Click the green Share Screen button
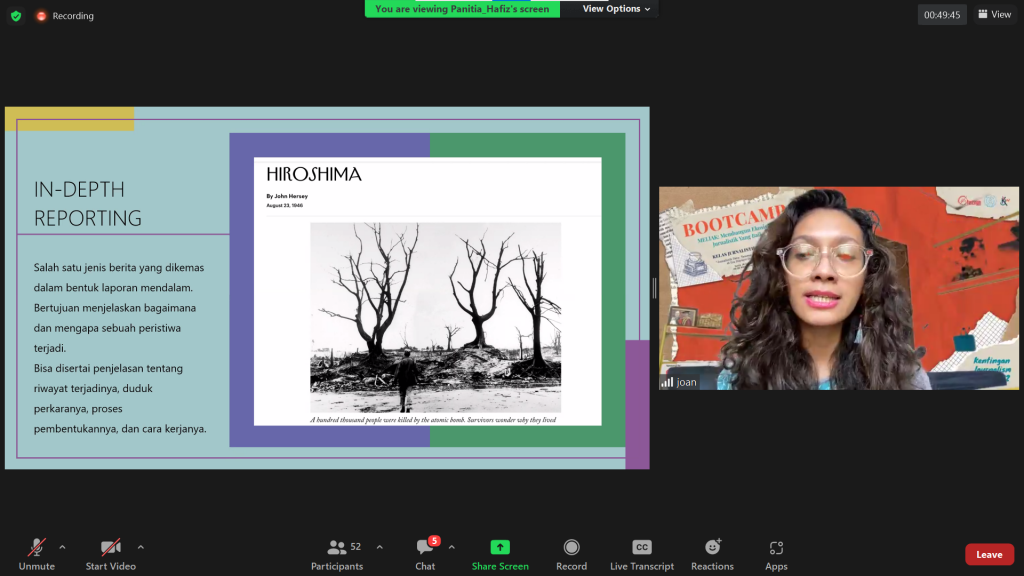Viewport: 1024px width, 576px height. click(x=500, y=554)
